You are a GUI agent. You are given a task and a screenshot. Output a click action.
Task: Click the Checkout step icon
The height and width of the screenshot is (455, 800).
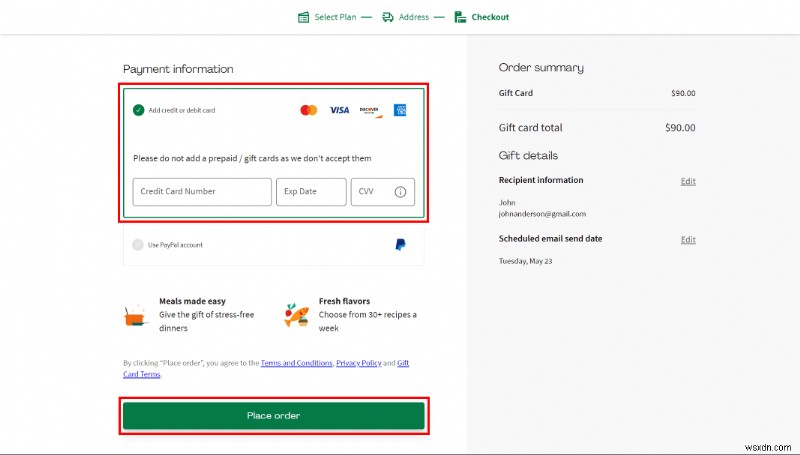click(460, 17)
